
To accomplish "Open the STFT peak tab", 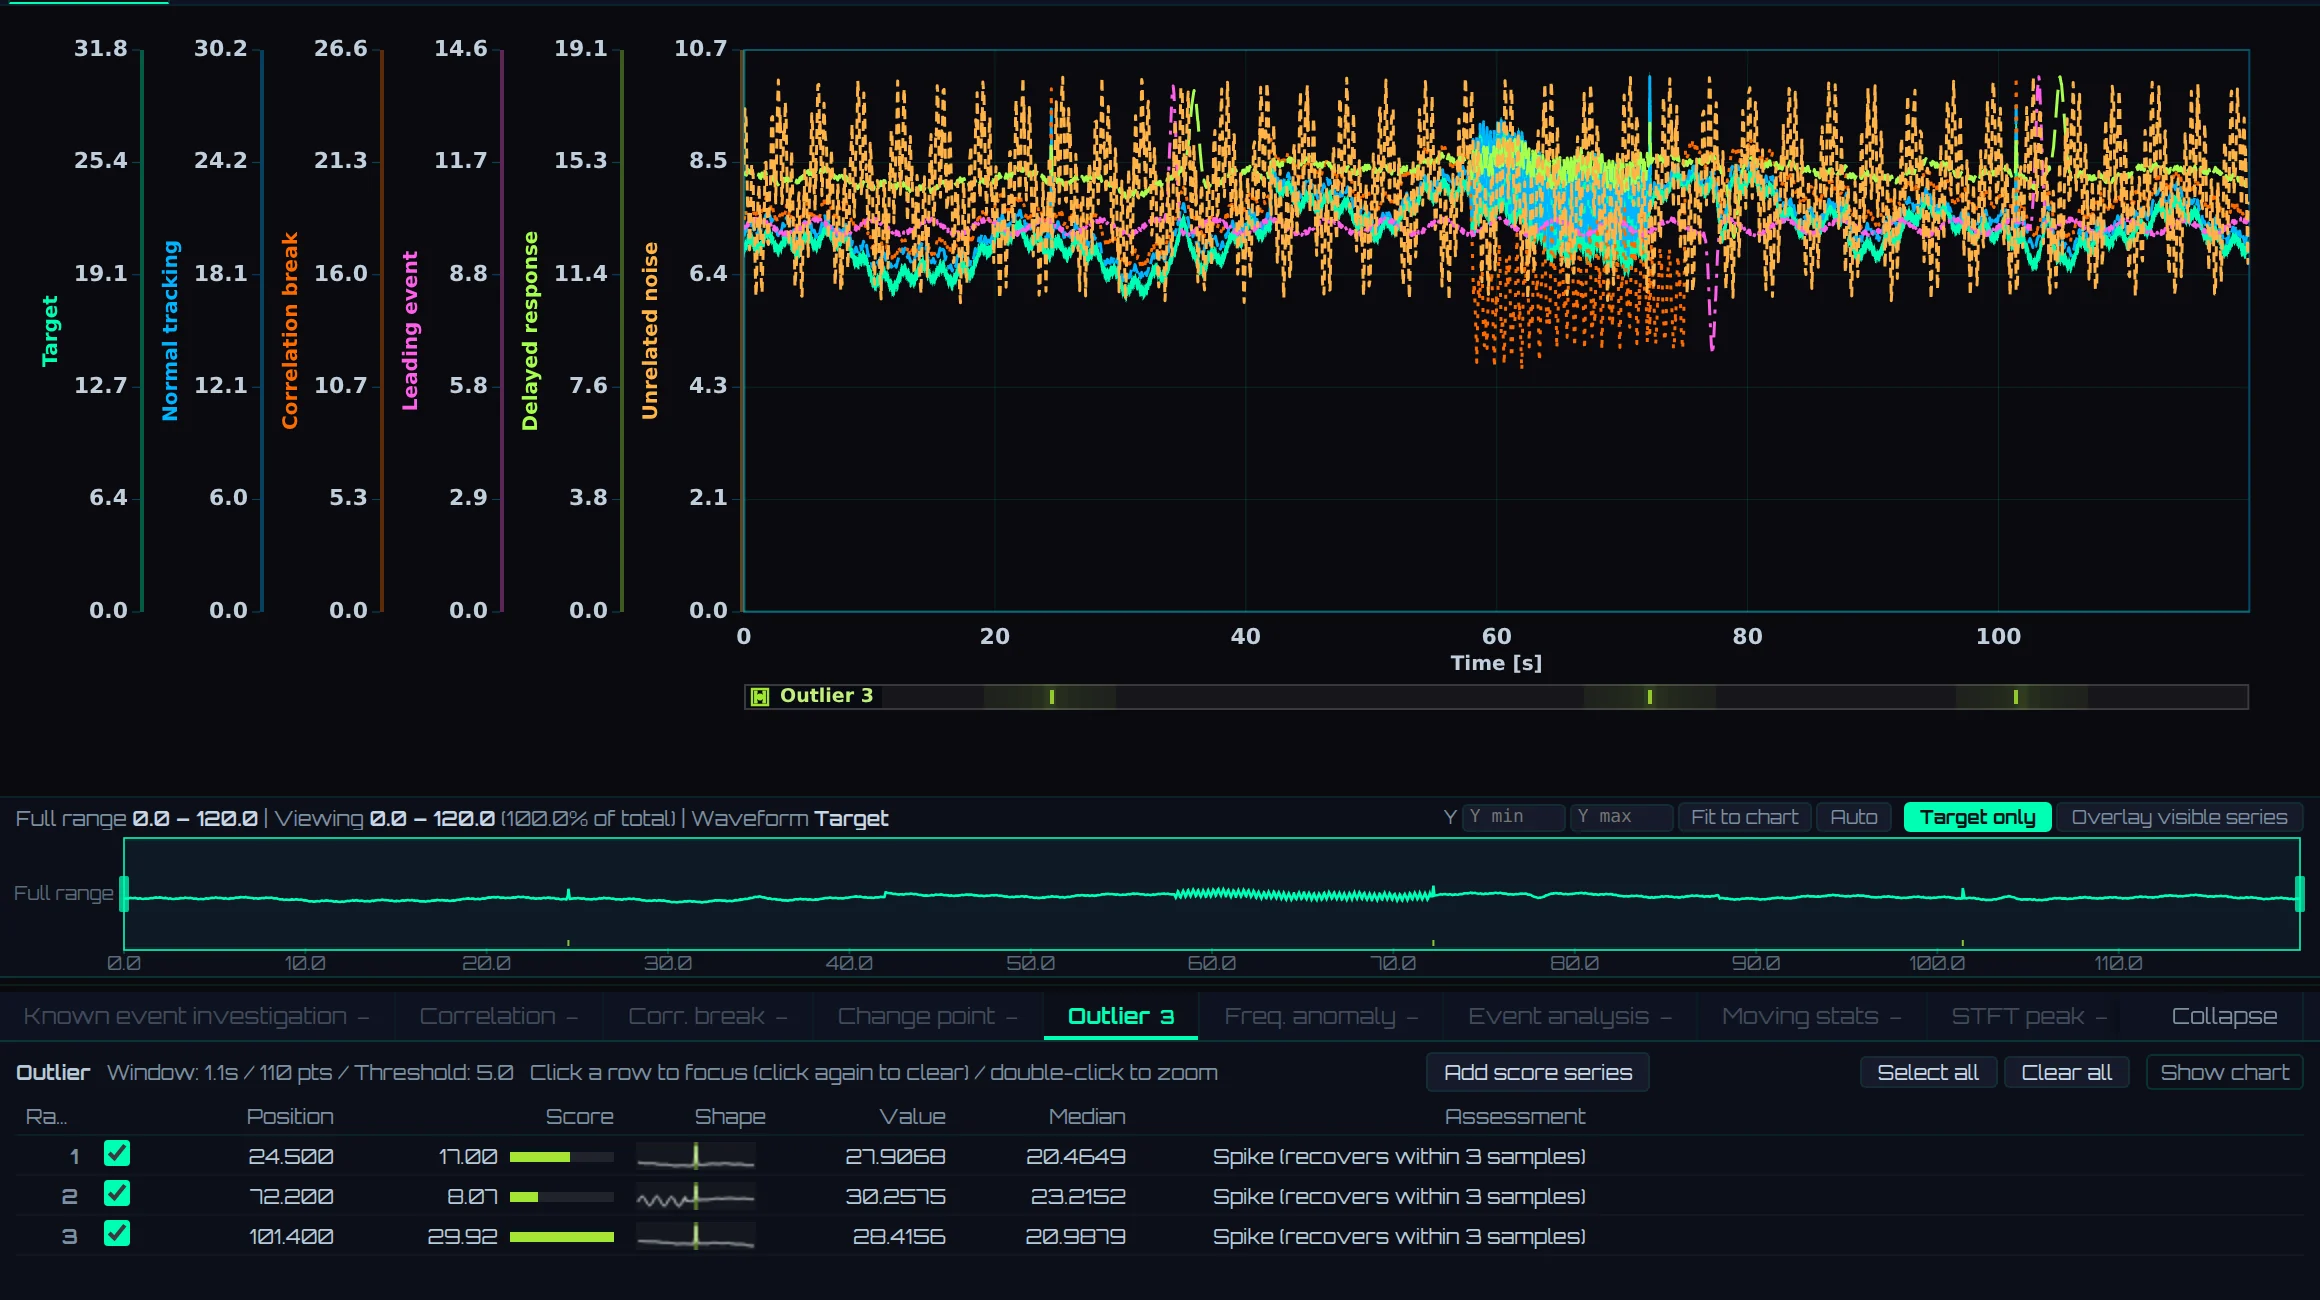I will [2028, 1016].
